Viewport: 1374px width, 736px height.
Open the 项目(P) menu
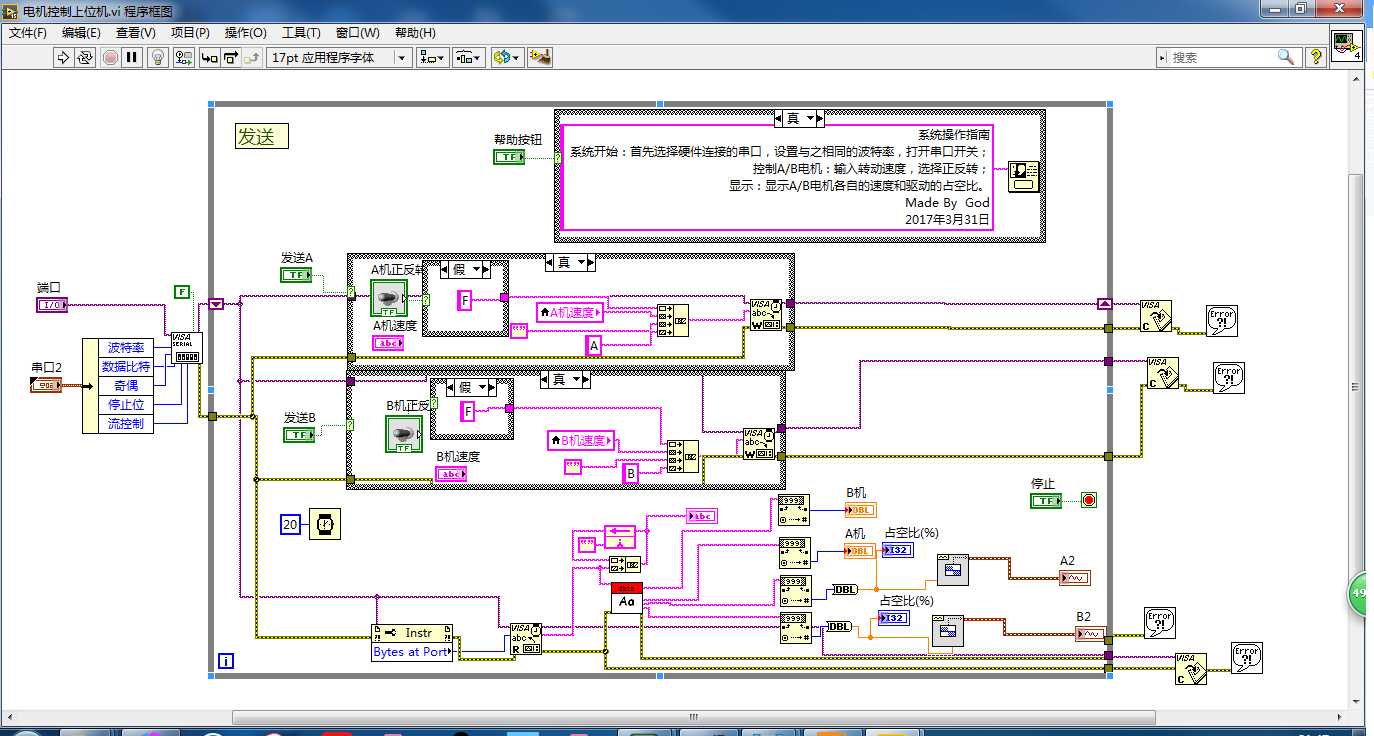pyautogui.click(x=190, y=32)
